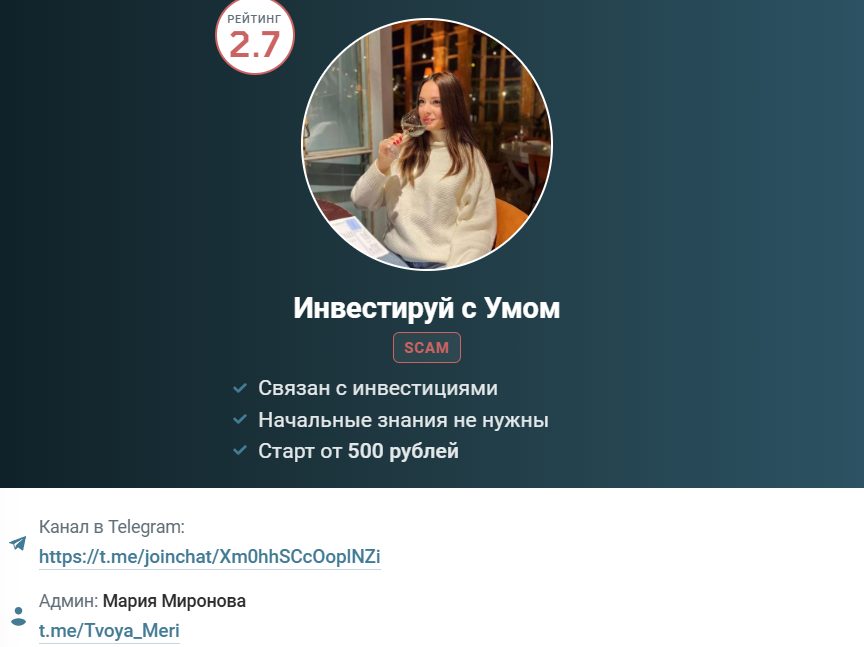Click the bold 500 рублей amount
Viewport: 864px width, 647px height.
[x=403, y=451]
